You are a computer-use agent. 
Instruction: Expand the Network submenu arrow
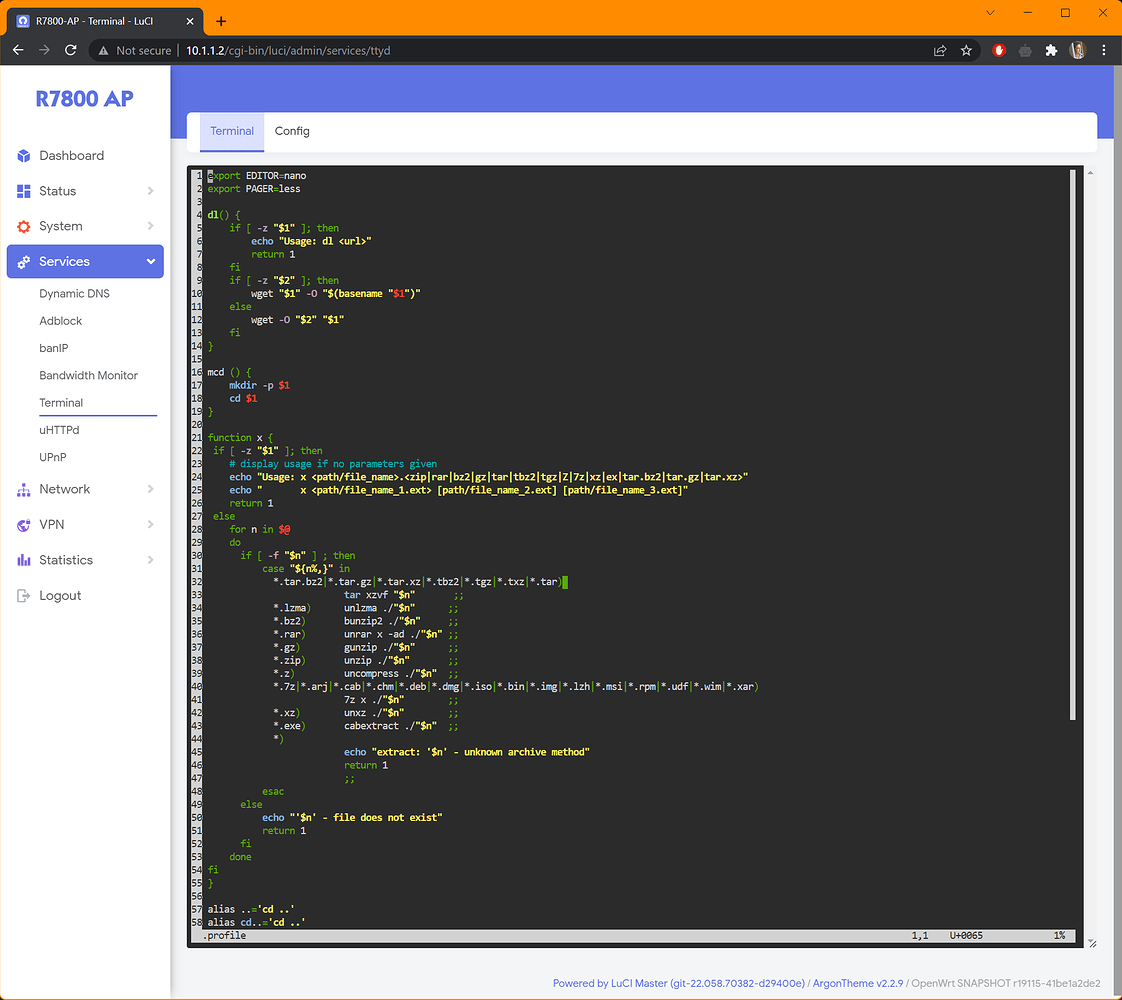(151, 490)
